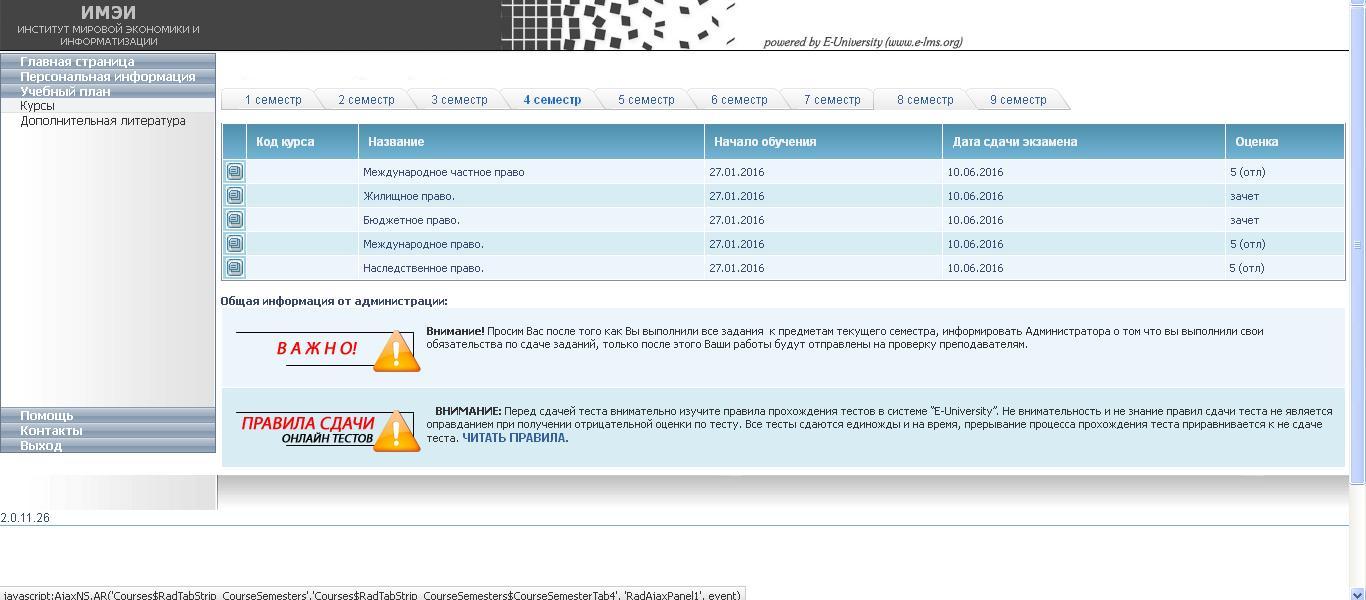
Task: Go to the 9 семестр tab
Action: coord(1018,100)
